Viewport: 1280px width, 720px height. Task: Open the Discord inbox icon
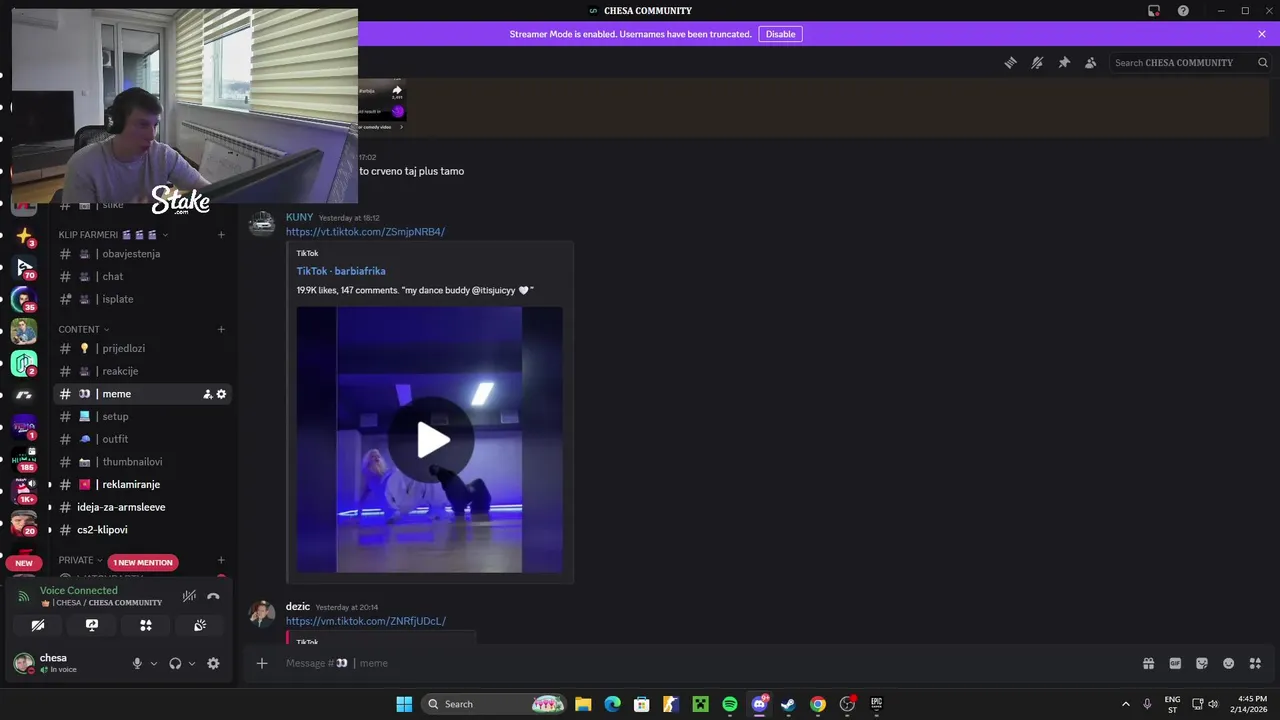coord(1154,11)
